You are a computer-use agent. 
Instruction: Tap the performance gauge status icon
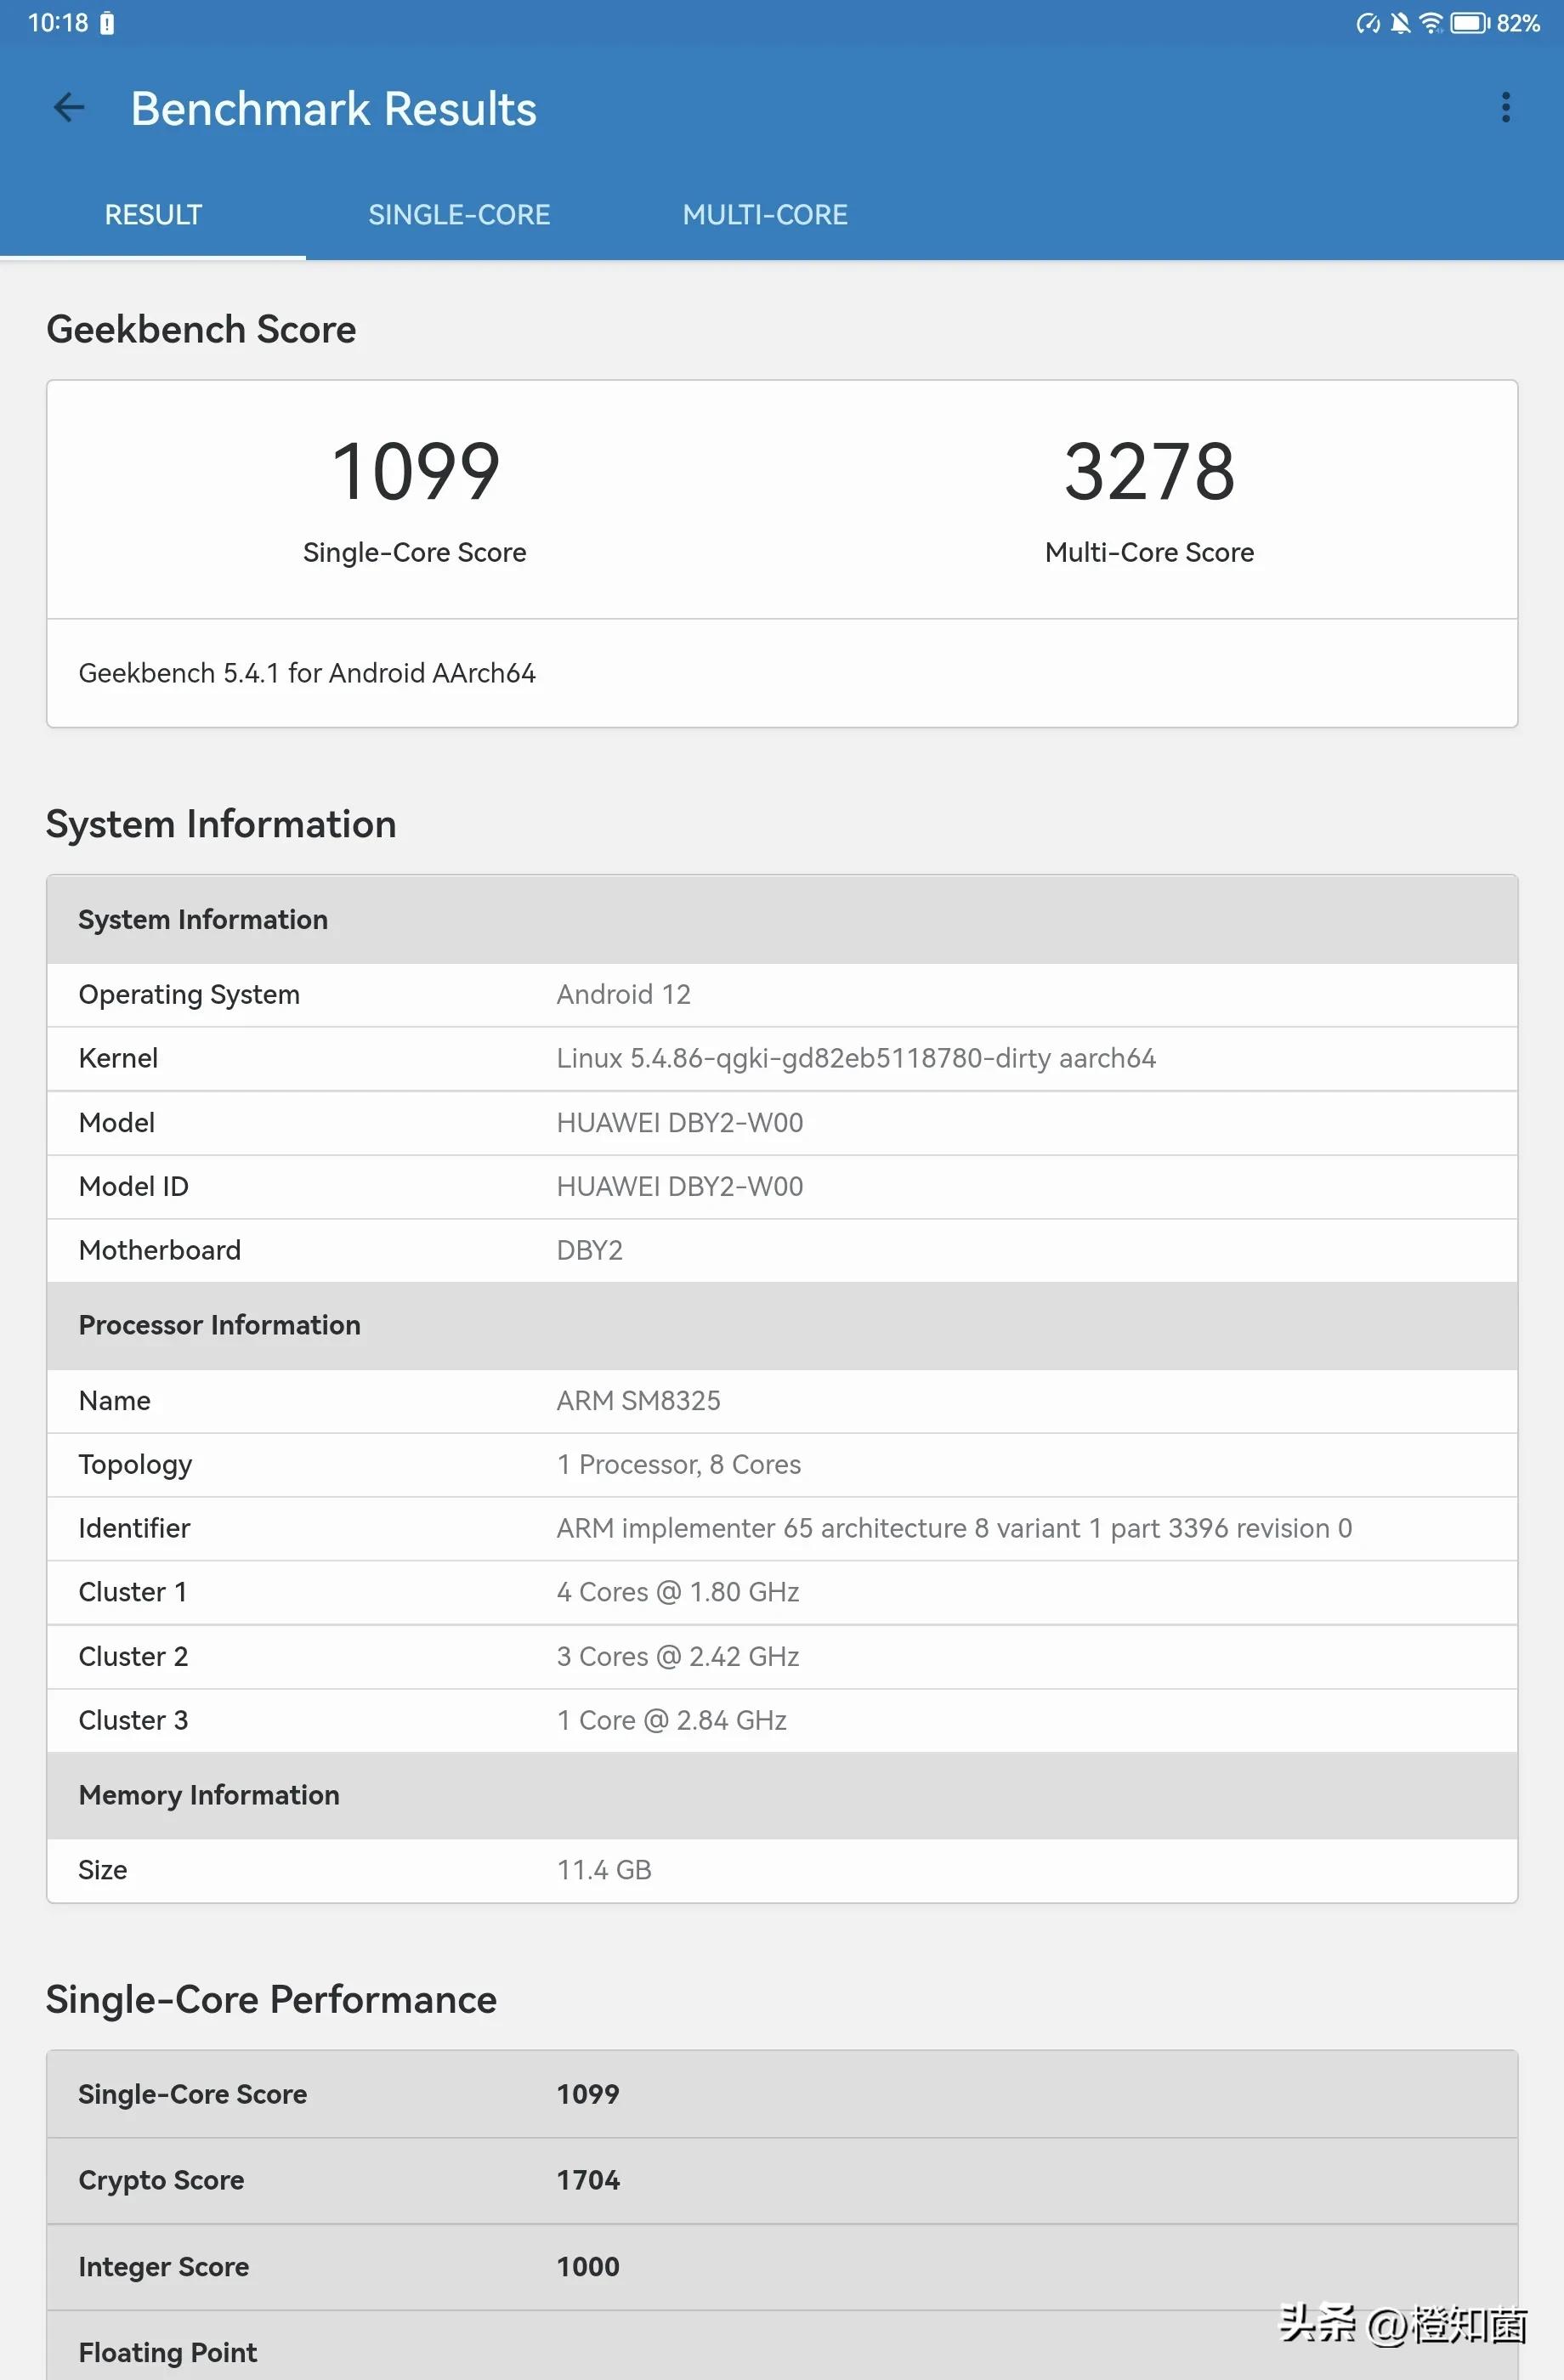click(x=1367, y=23)
